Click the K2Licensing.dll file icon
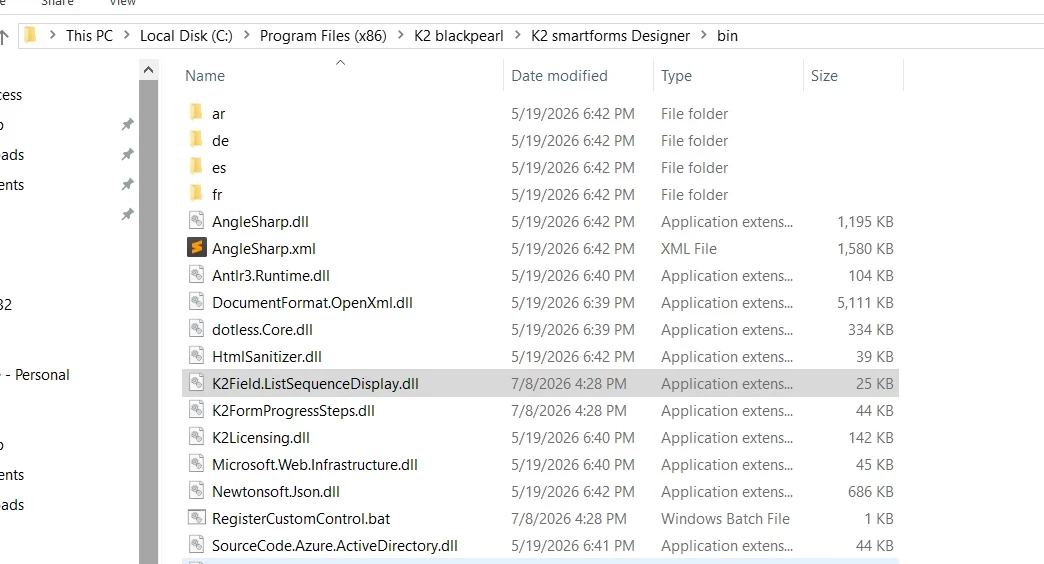1044x564 pixels. [x=196, y=437]
